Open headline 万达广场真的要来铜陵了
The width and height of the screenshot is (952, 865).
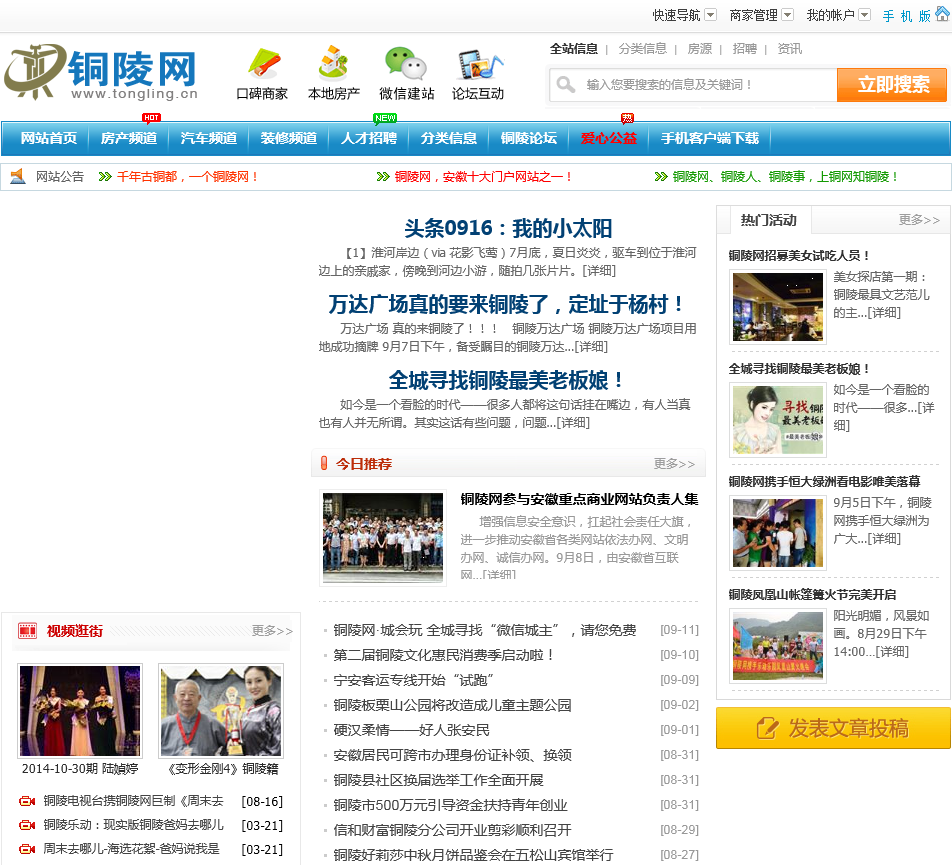(x=508, y=304)
